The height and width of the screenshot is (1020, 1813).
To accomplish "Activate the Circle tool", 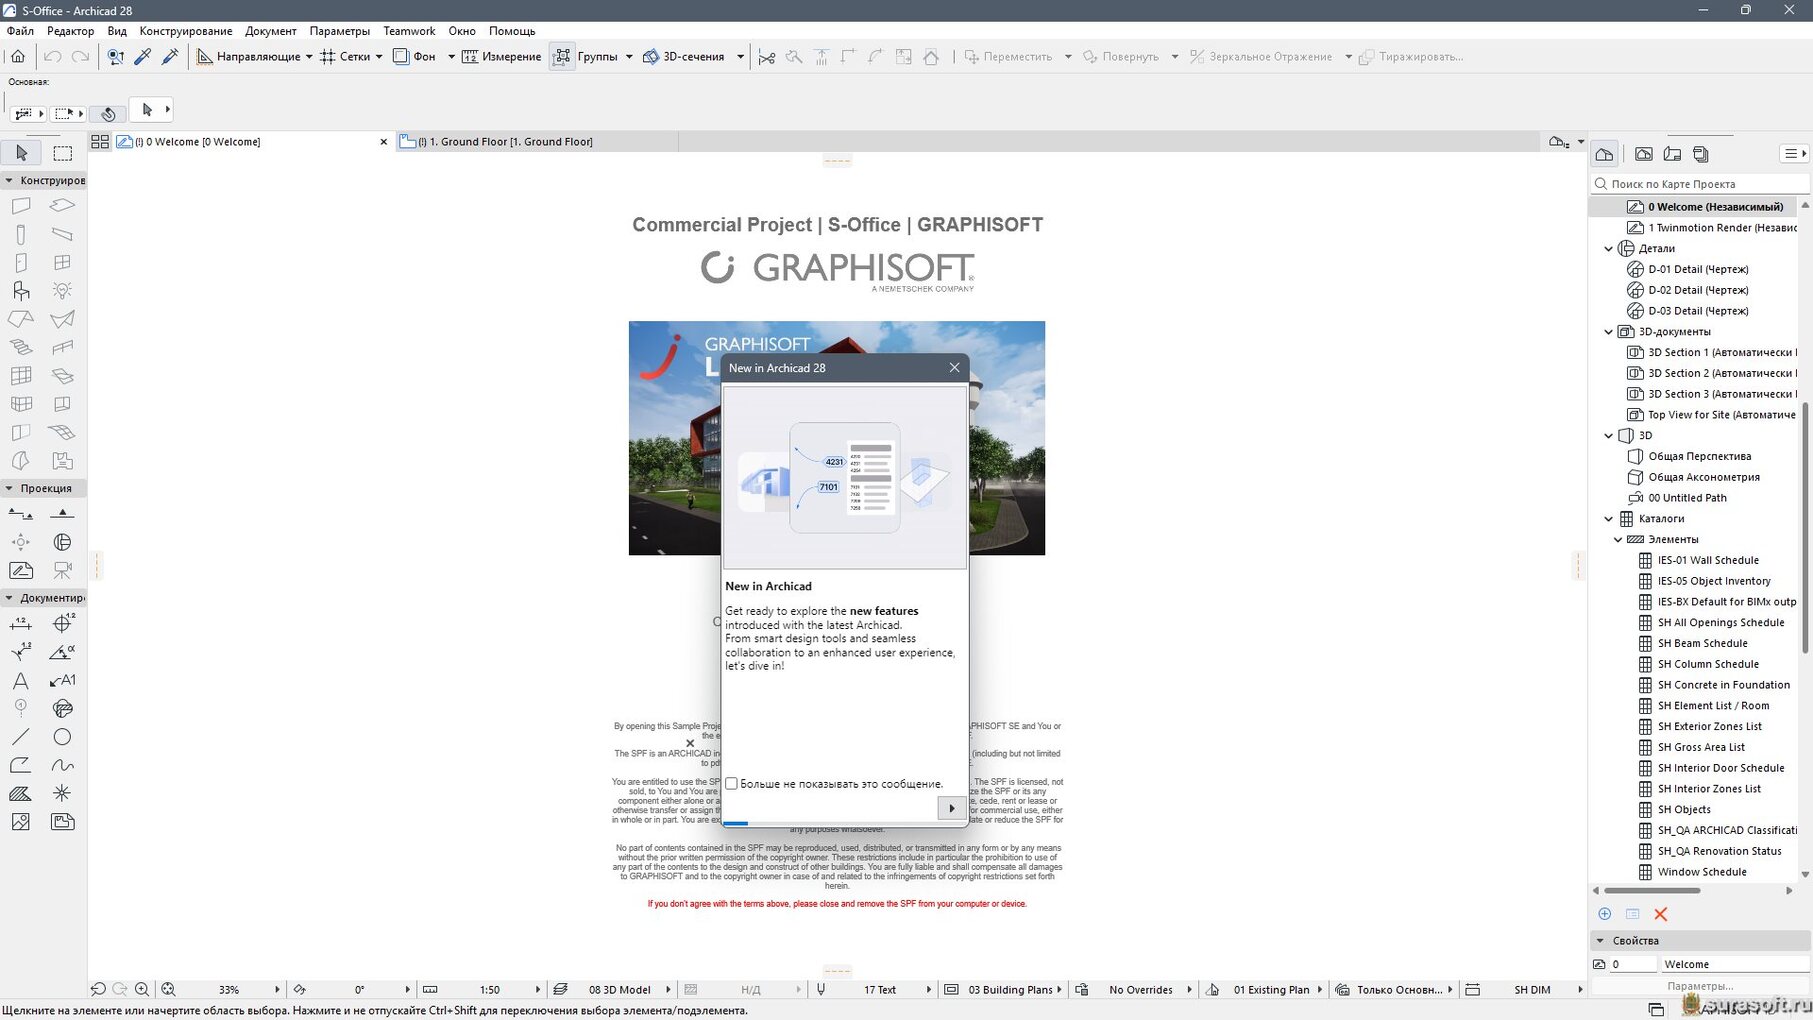I will coord(62,737).
